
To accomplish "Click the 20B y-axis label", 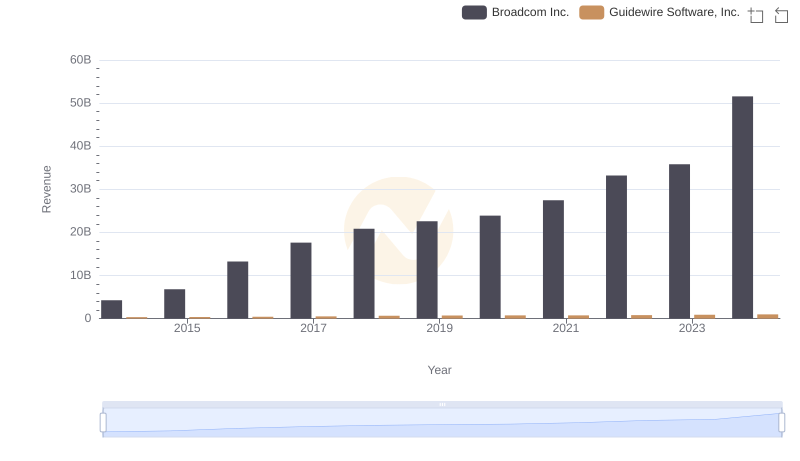I will [81, 232].
